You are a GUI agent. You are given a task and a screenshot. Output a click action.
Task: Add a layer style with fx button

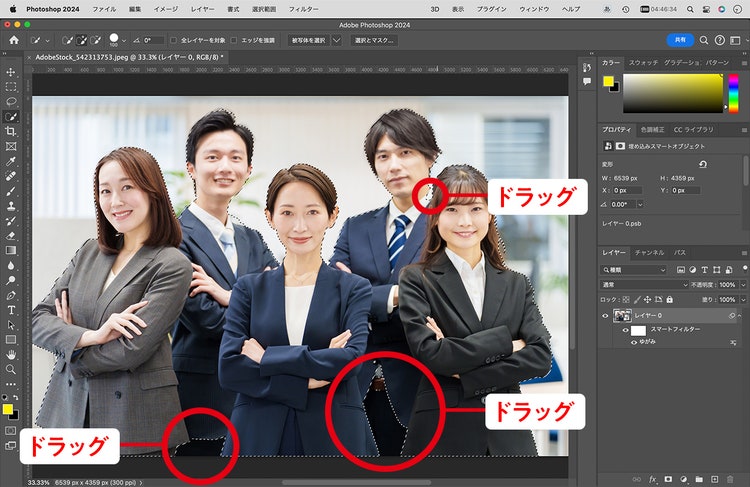click(x=653, y=479)
